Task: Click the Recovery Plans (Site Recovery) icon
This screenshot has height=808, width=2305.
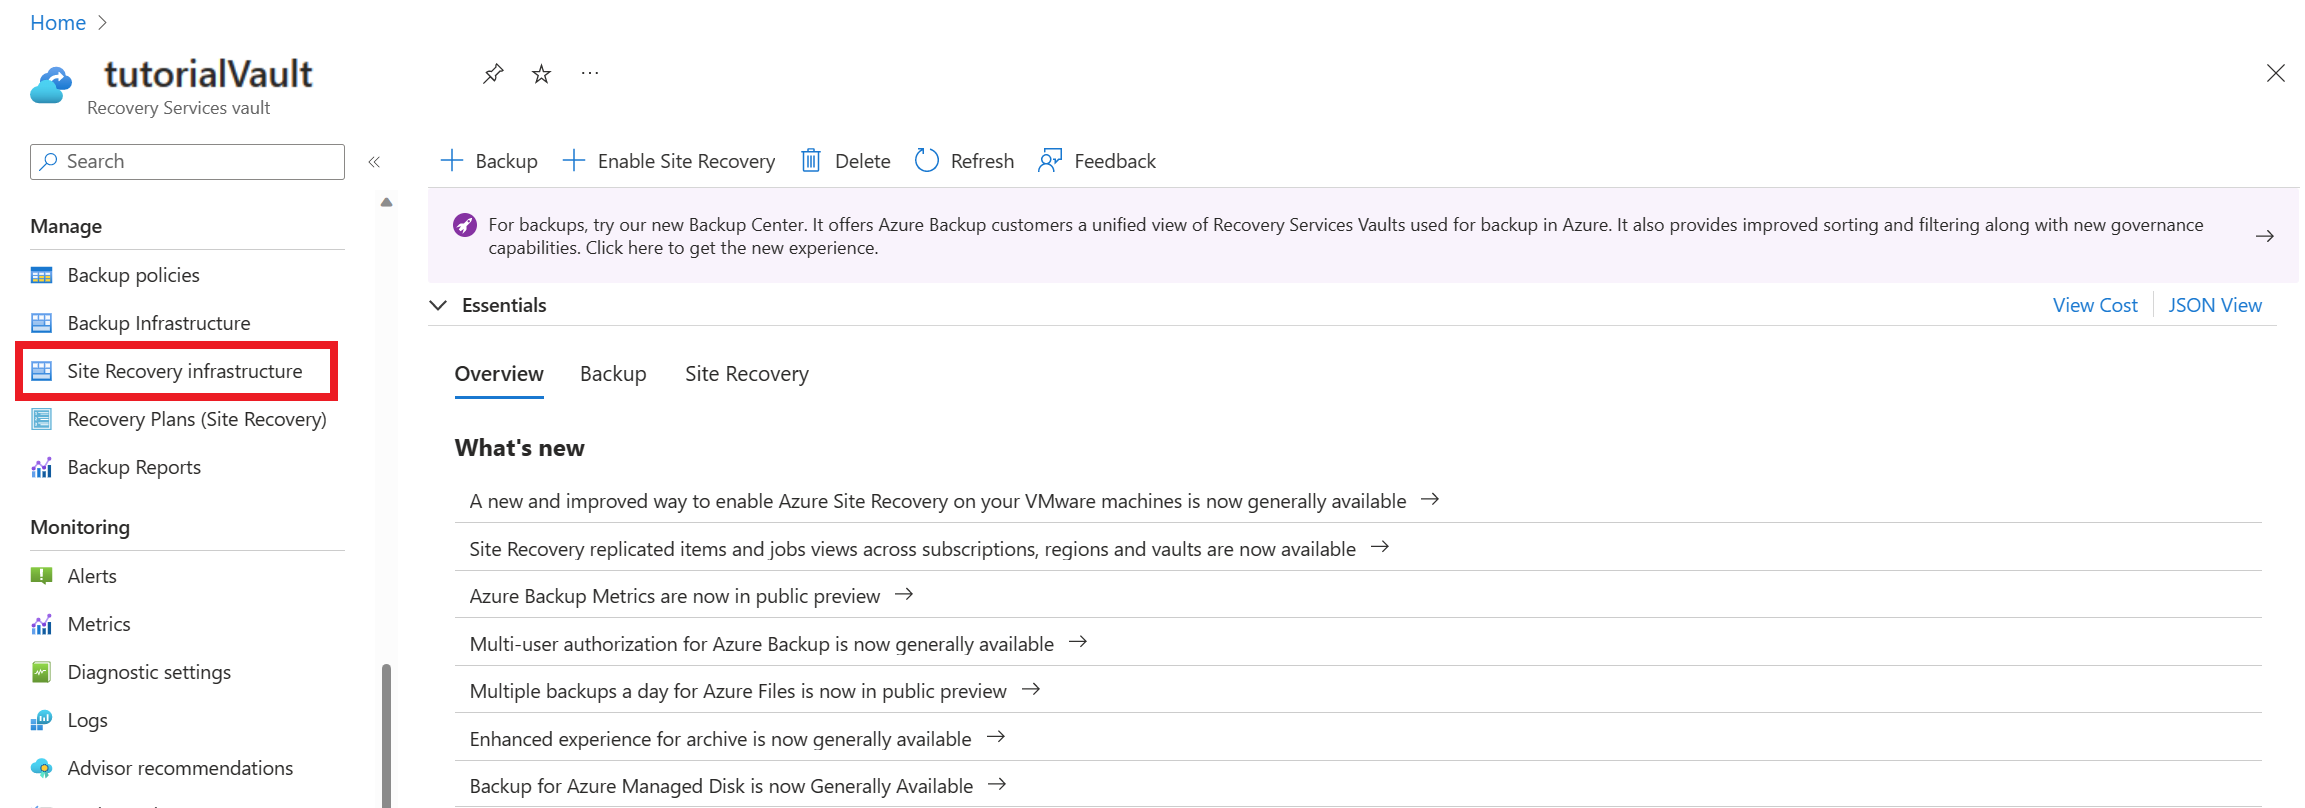Action: click(41, 419)
